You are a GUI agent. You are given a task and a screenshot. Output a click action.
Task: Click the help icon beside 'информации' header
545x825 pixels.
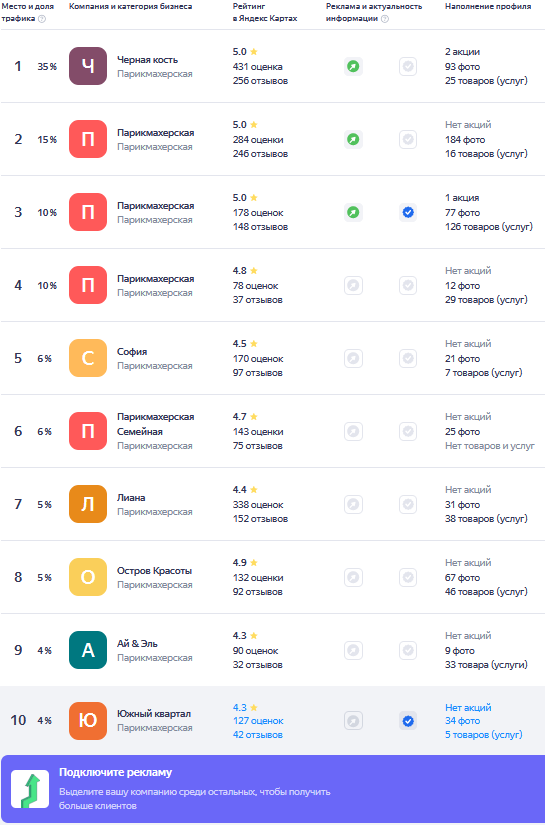click(x=385, y=18)
